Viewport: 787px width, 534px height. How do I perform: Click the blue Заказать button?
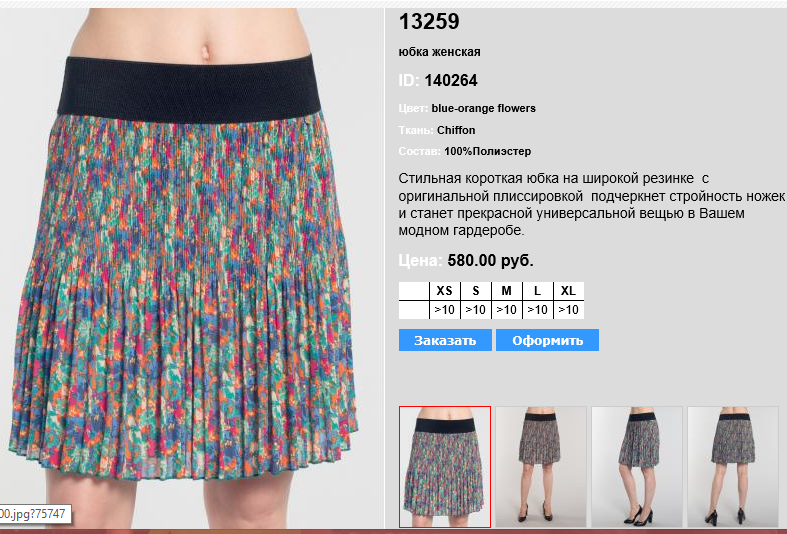click(x=445, y=340)
